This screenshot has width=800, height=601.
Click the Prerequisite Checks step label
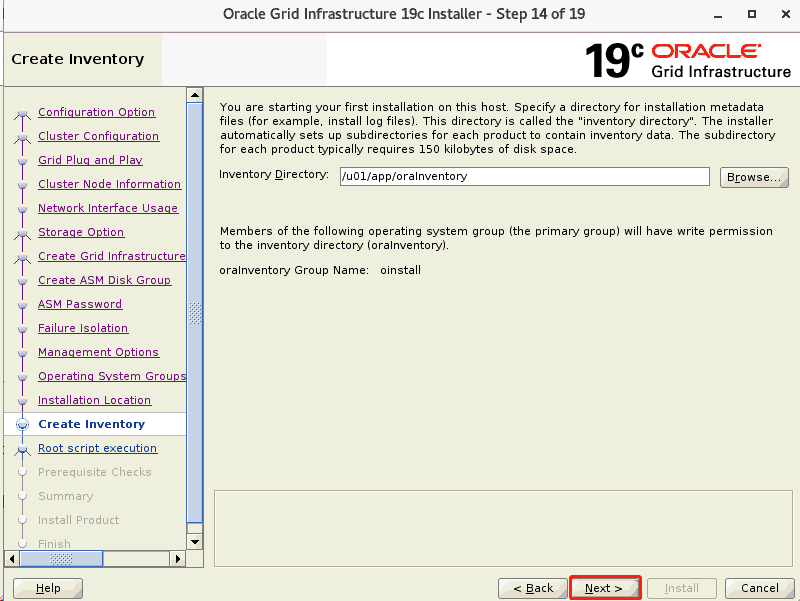pos(94,472)
